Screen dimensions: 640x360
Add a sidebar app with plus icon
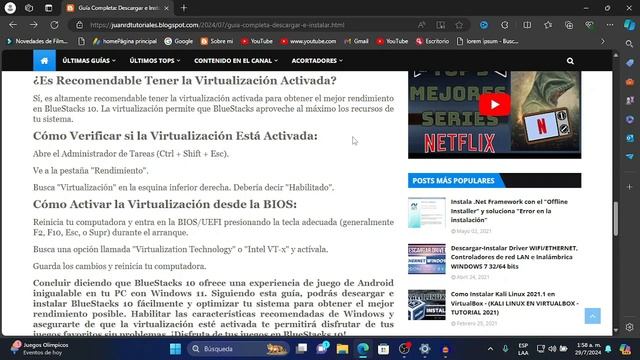[x=629, y=187]
